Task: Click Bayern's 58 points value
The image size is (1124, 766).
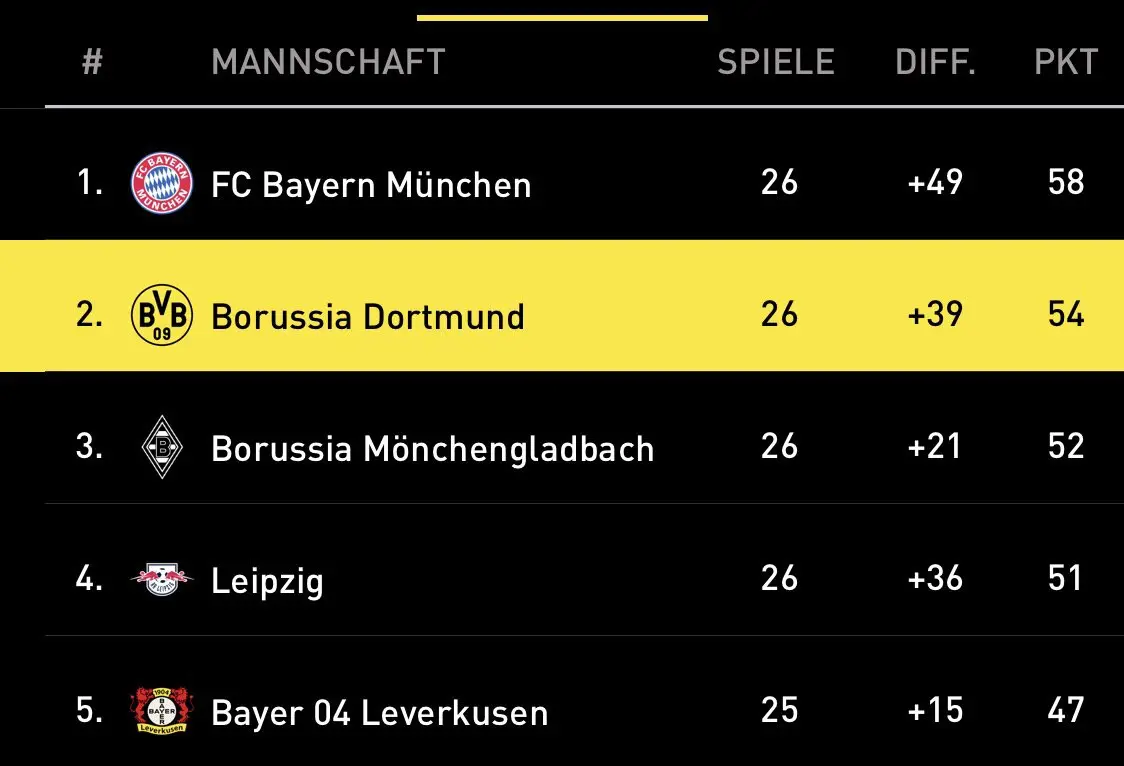Action: [1066, 182]
